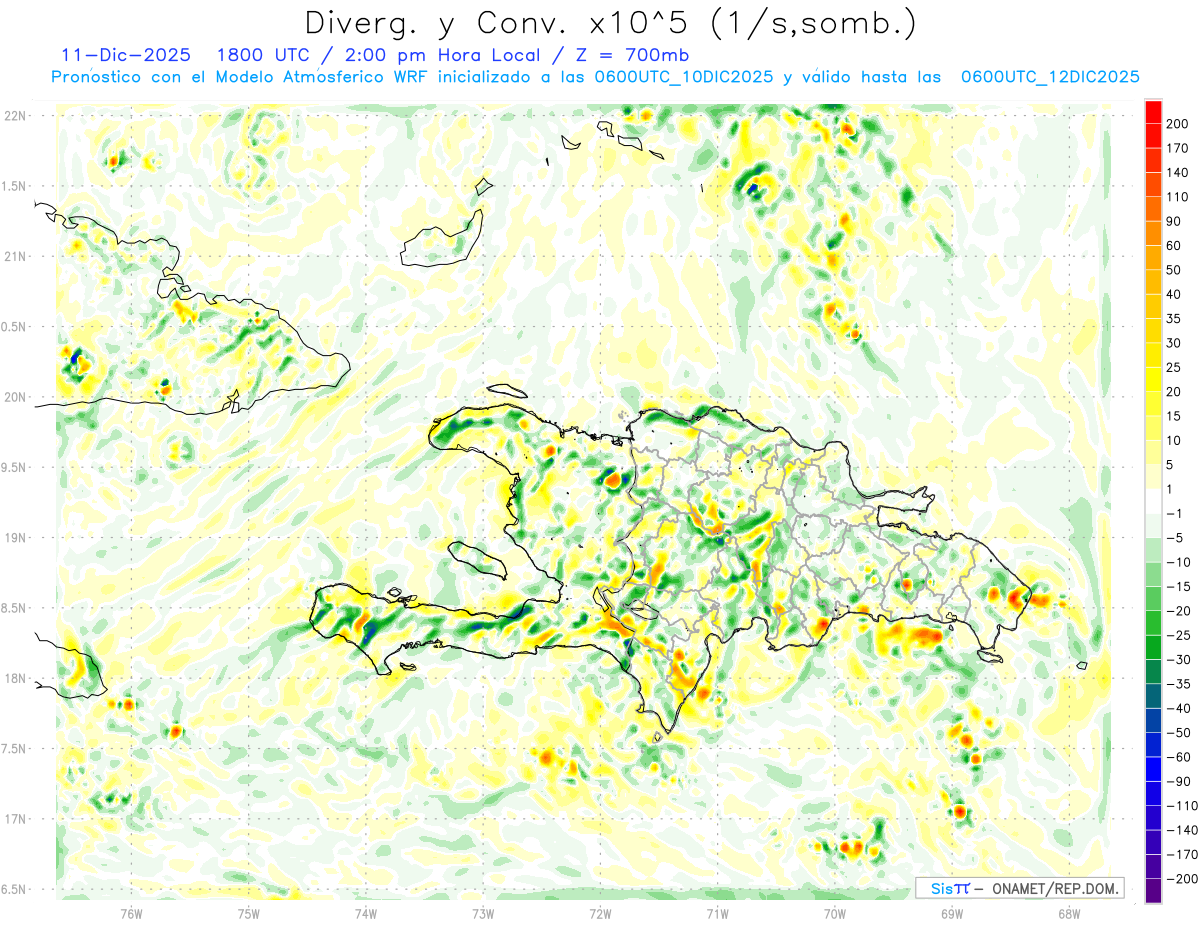This screenshot has width=1200, height=927.
Task: Click the '70W' longitude label
Action: click(835, 913)
